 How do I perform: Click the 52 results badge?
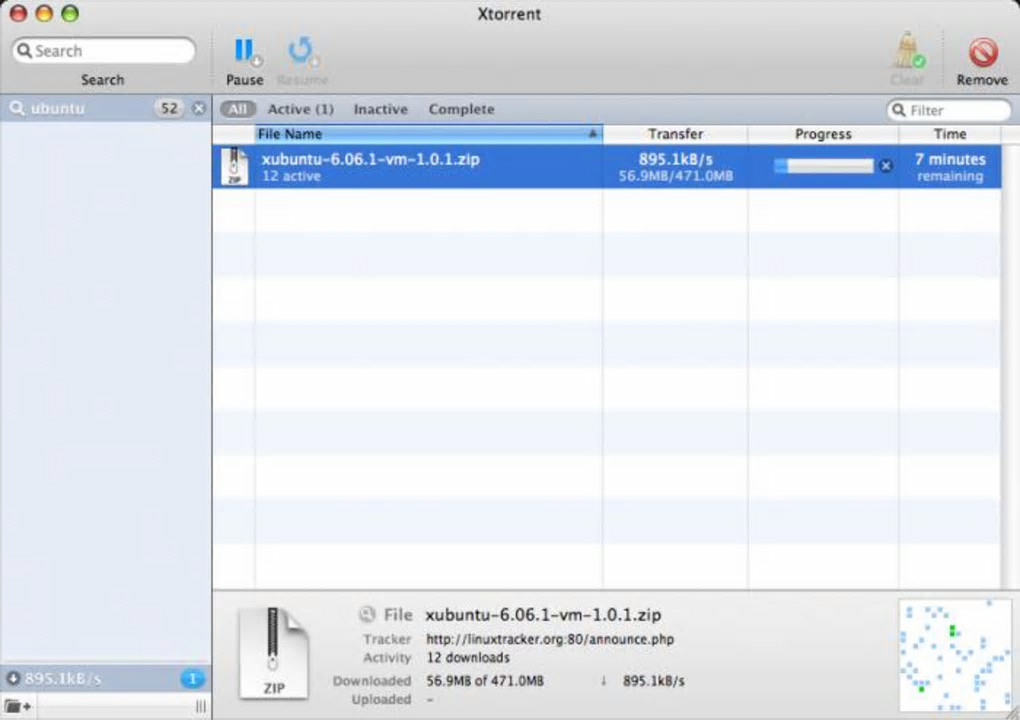click(x=169, y=109)
